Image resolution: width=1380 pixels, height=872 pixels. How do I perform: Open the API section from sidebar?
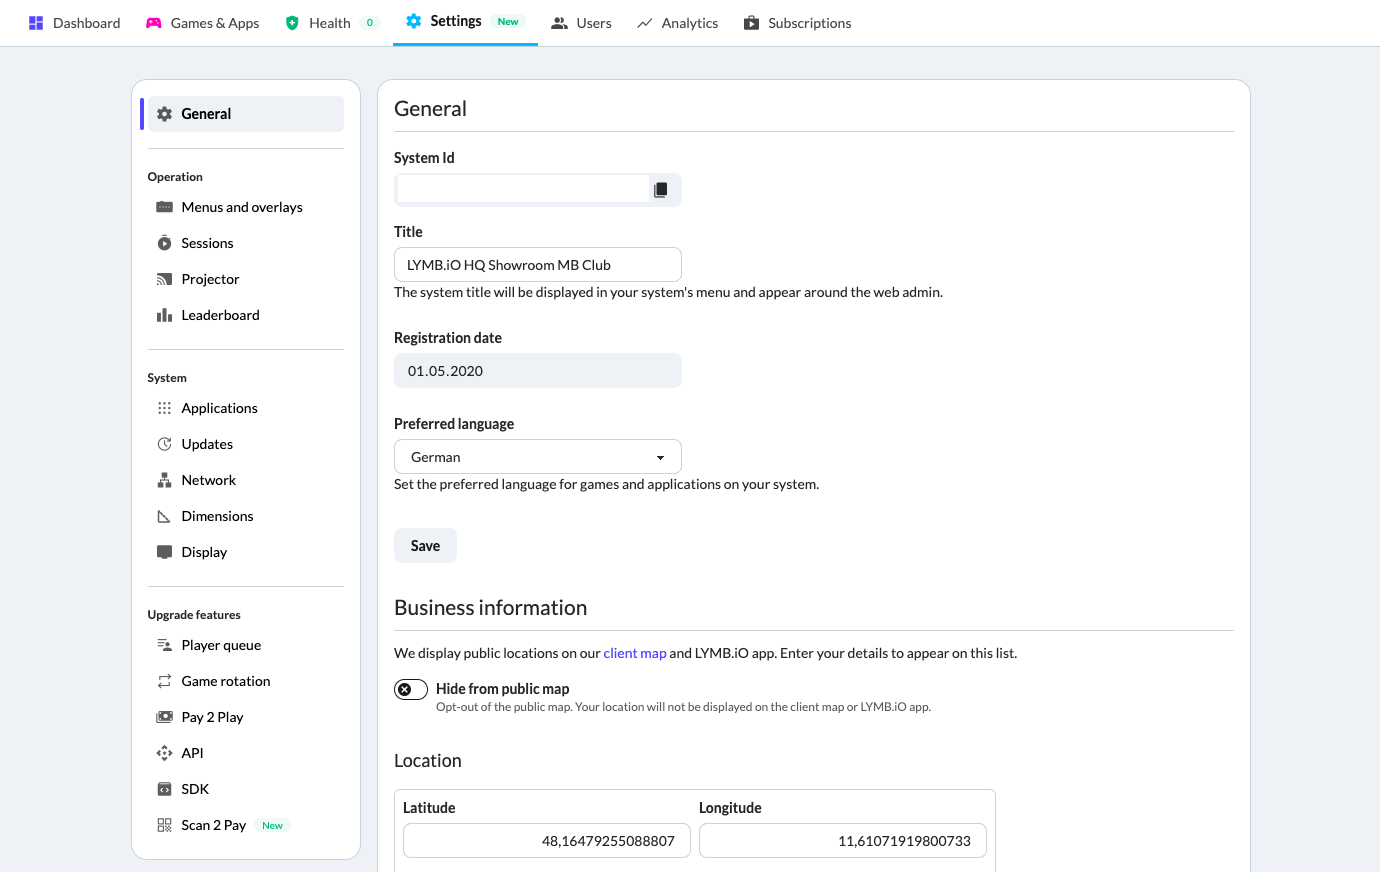click(x=192, y=753)
